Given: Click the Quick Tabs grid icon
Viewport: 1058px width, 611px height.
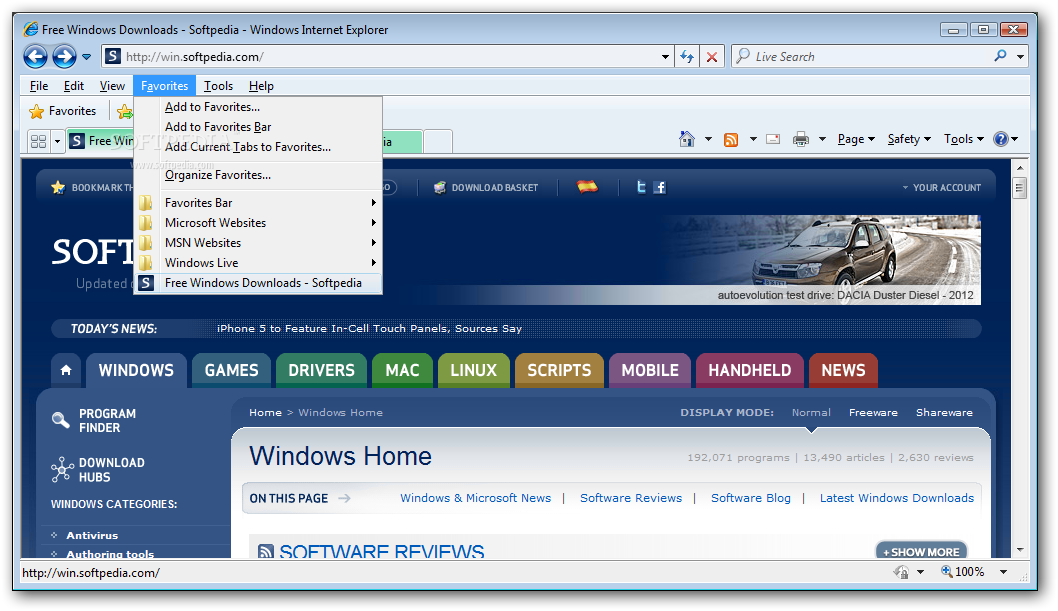Looking at the screenshot, I should point(38,141).
